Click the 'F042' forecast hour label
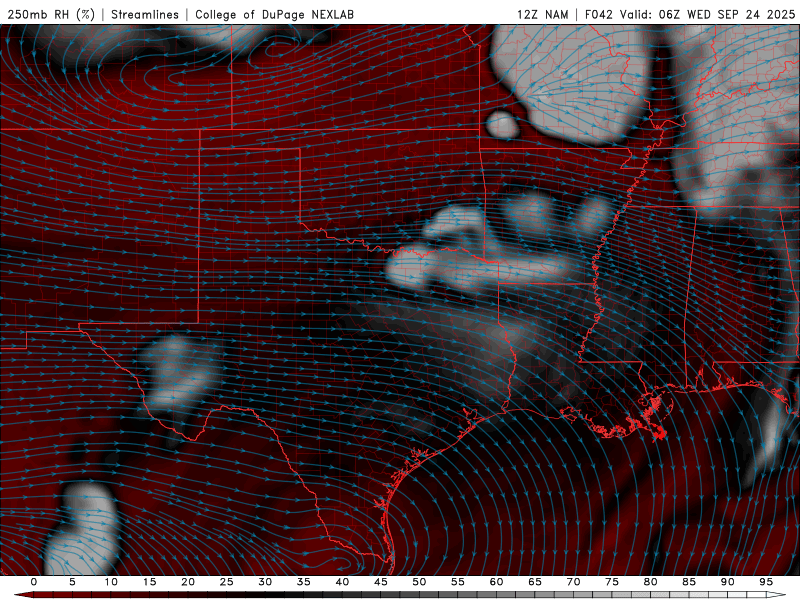The width and height of the screenshot is (800, 600). click(x=598, y=14)
